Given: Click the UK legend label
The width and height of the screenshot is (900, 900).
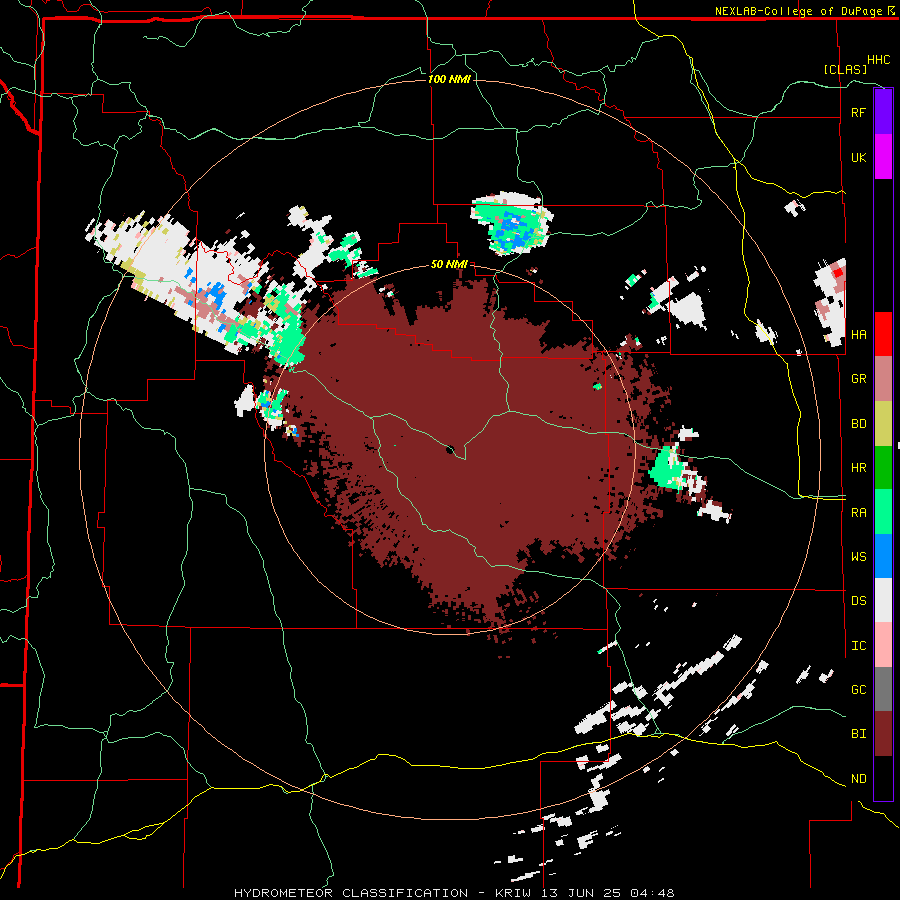Looking at the screenshot, I should [858, 157].
